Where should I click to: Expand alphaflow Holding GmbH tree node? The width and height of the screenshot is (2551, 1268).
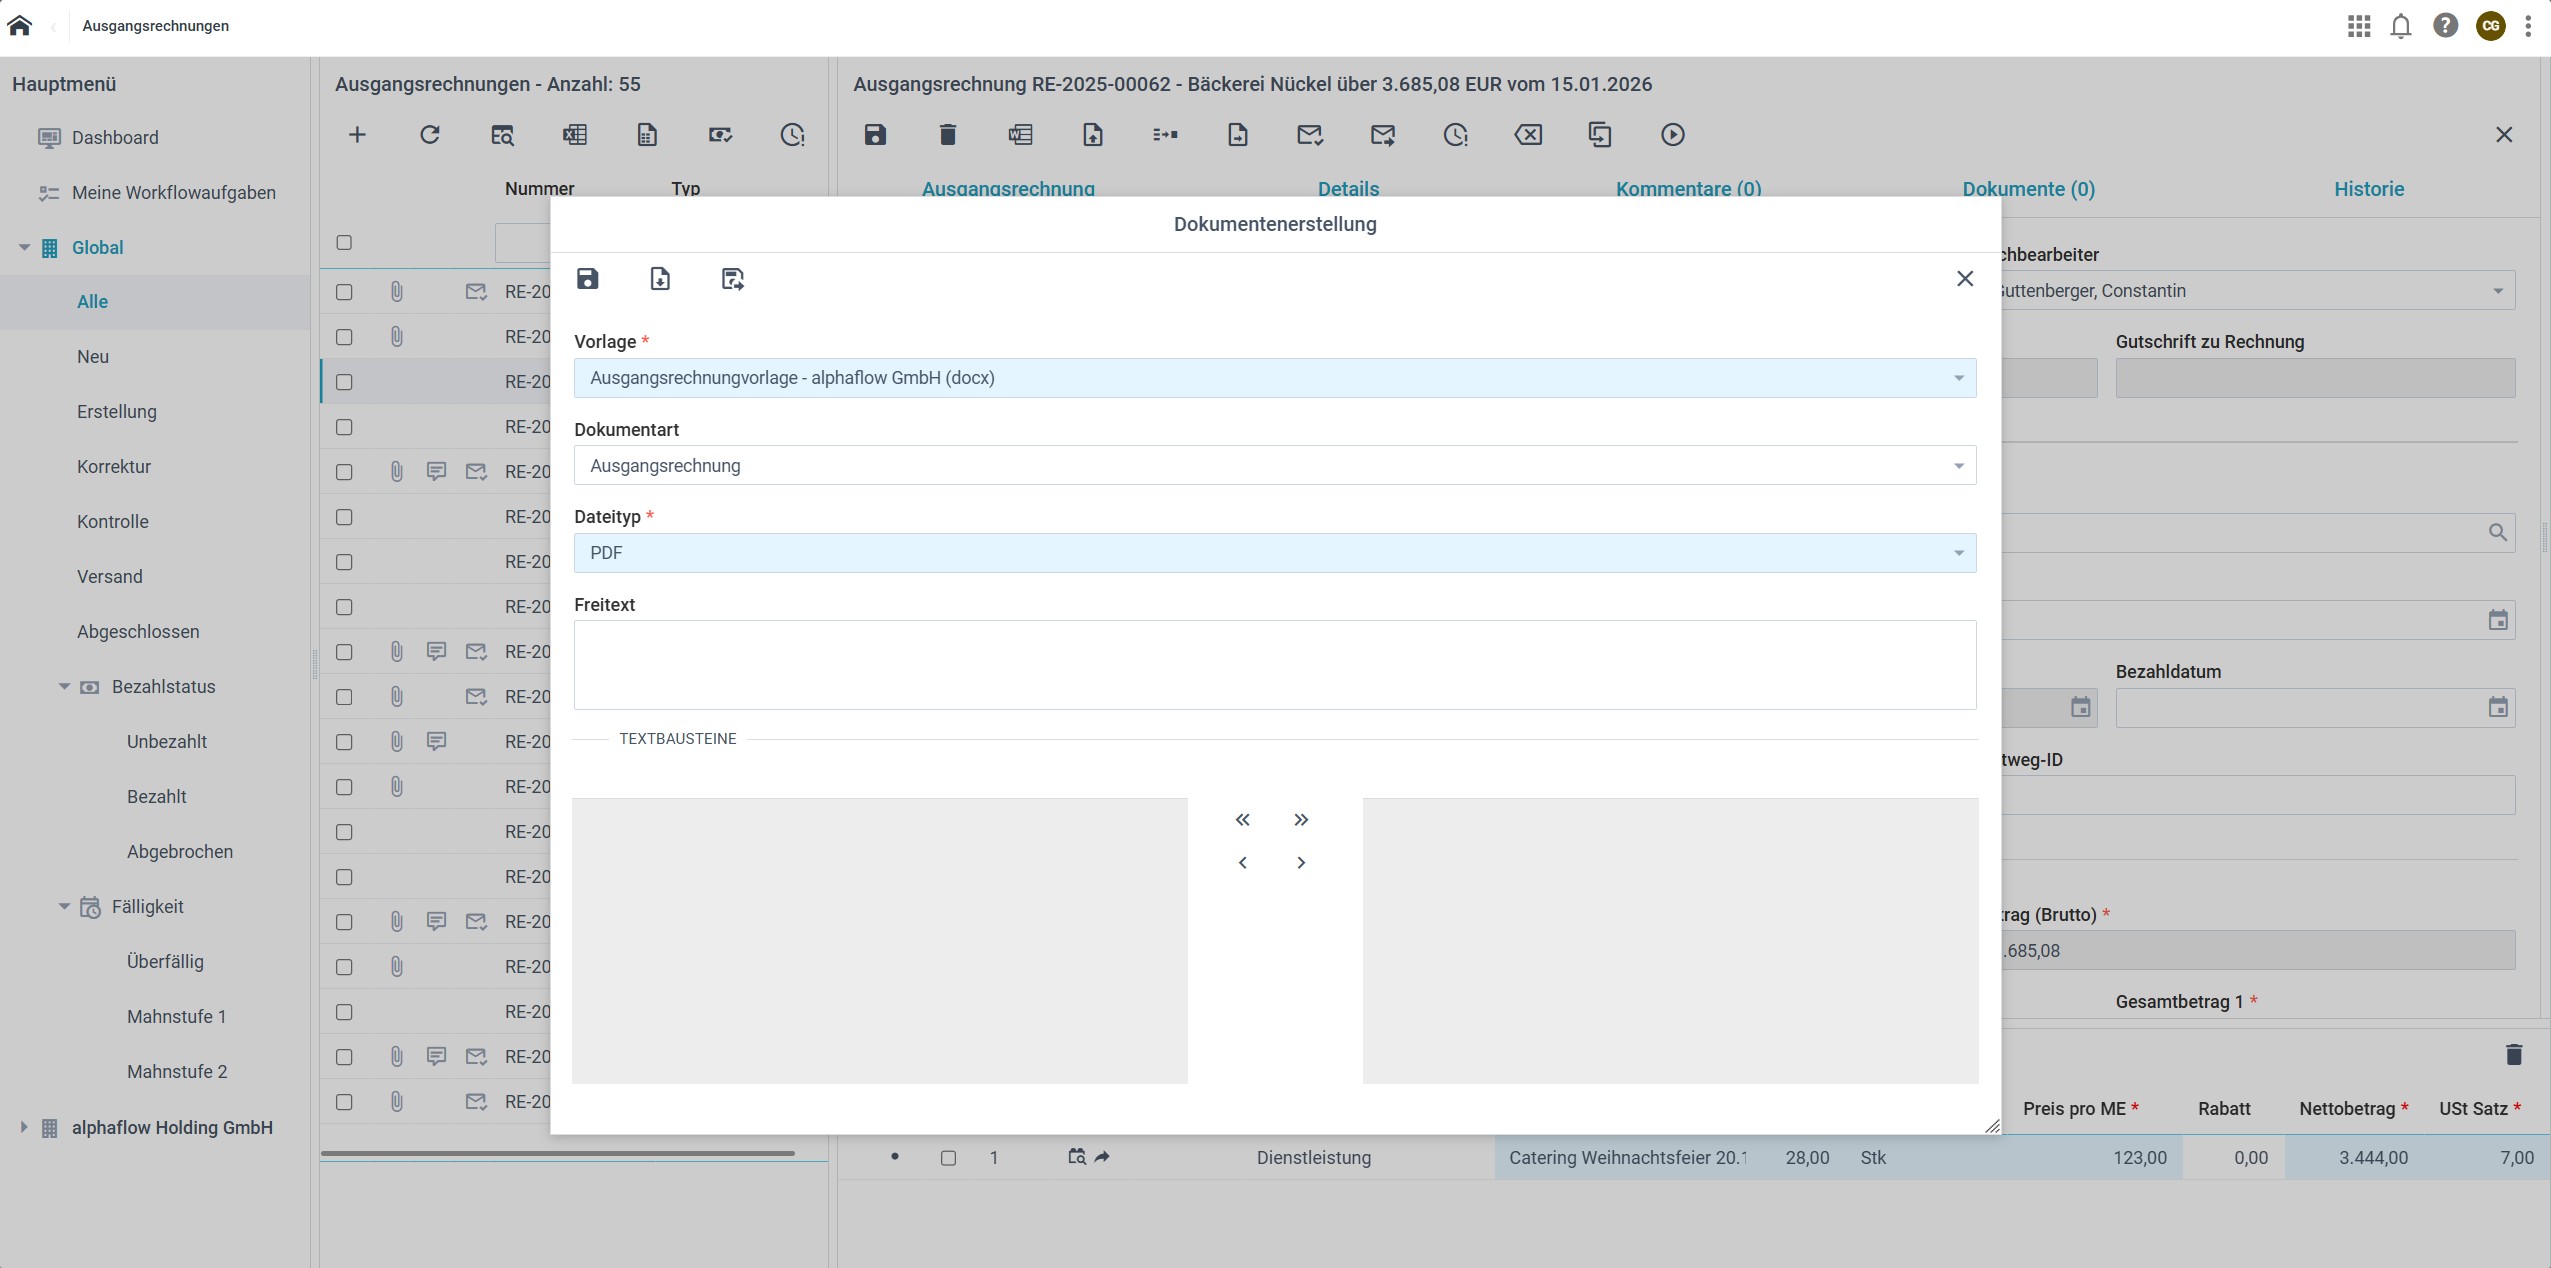click(x=24, y=1128)
